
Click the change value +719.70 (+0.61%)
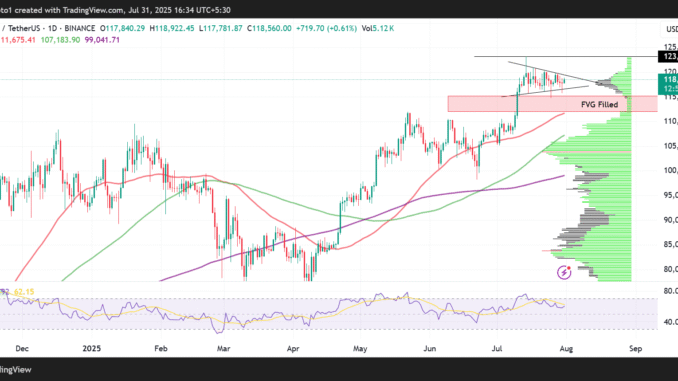(x=326, y=29)
